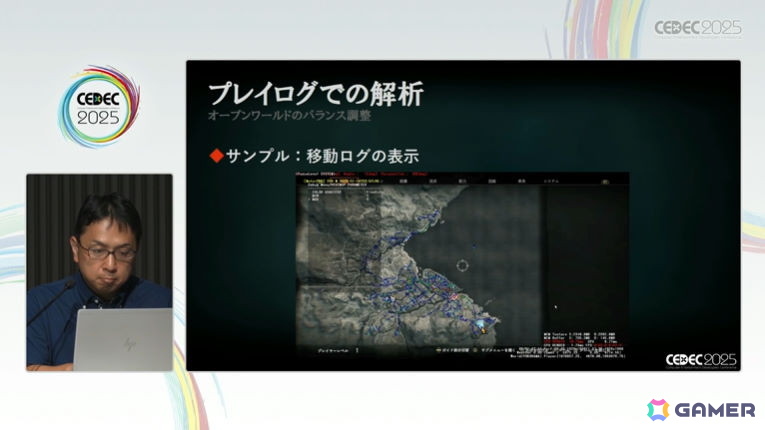The image size is (765, 430).
Task: Click bullet text サンプル：移動ログの表示
Action: [322, 156]
